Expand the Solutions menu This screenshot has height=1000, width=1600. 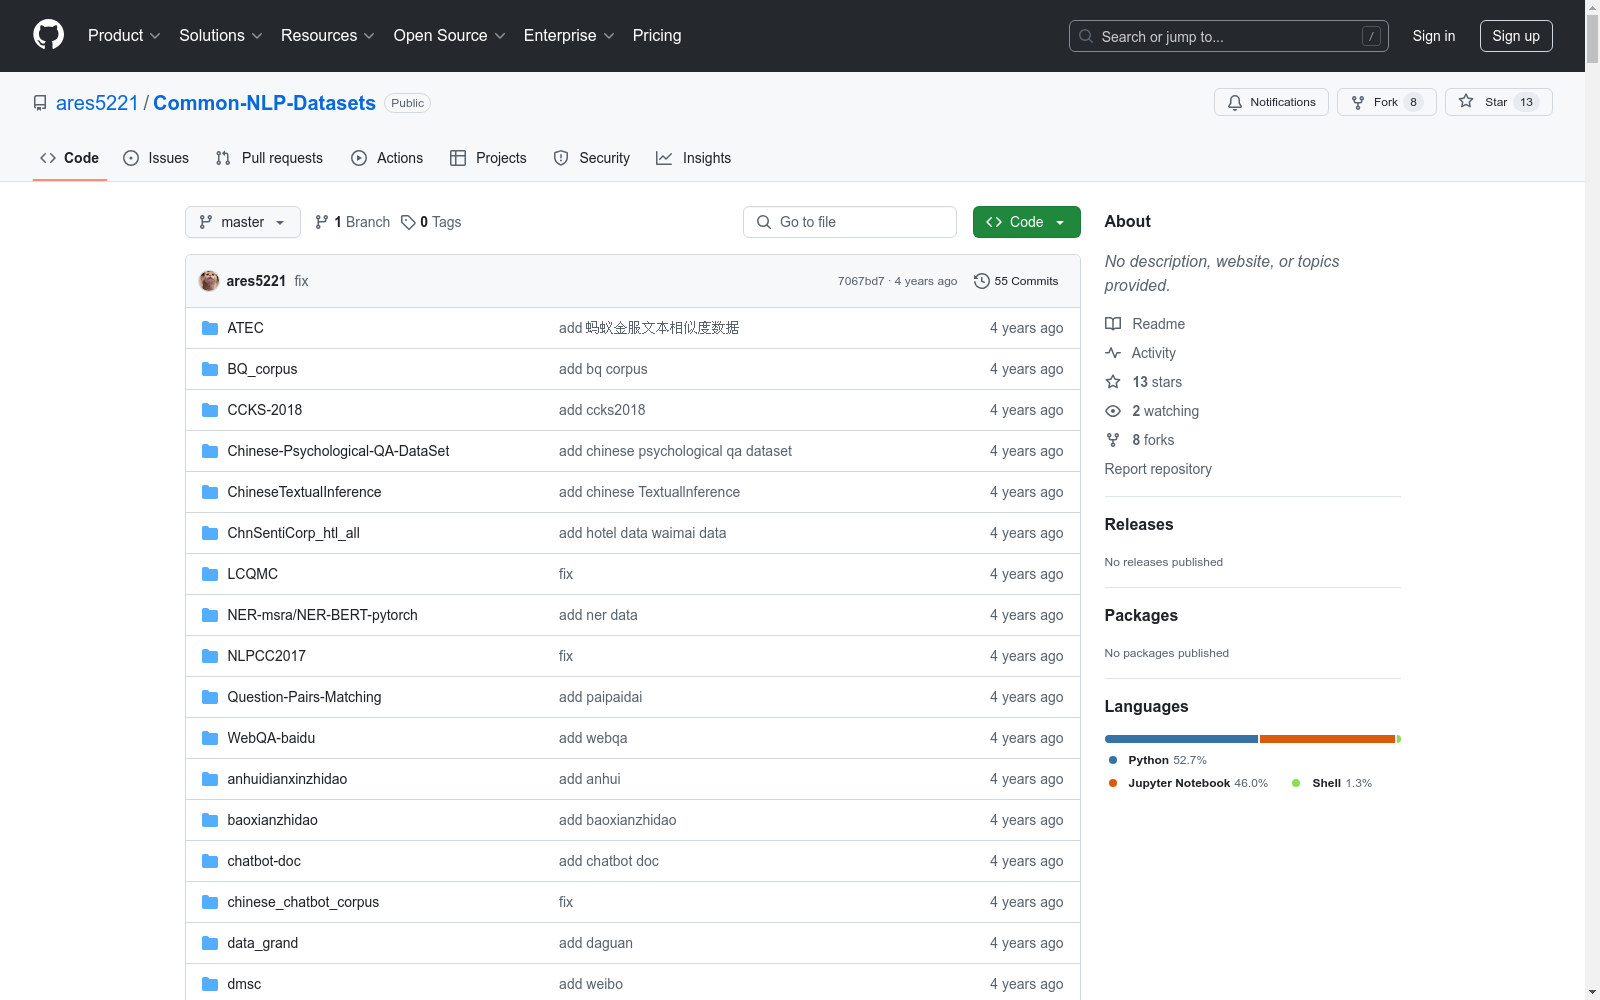(x=221, y=36)
